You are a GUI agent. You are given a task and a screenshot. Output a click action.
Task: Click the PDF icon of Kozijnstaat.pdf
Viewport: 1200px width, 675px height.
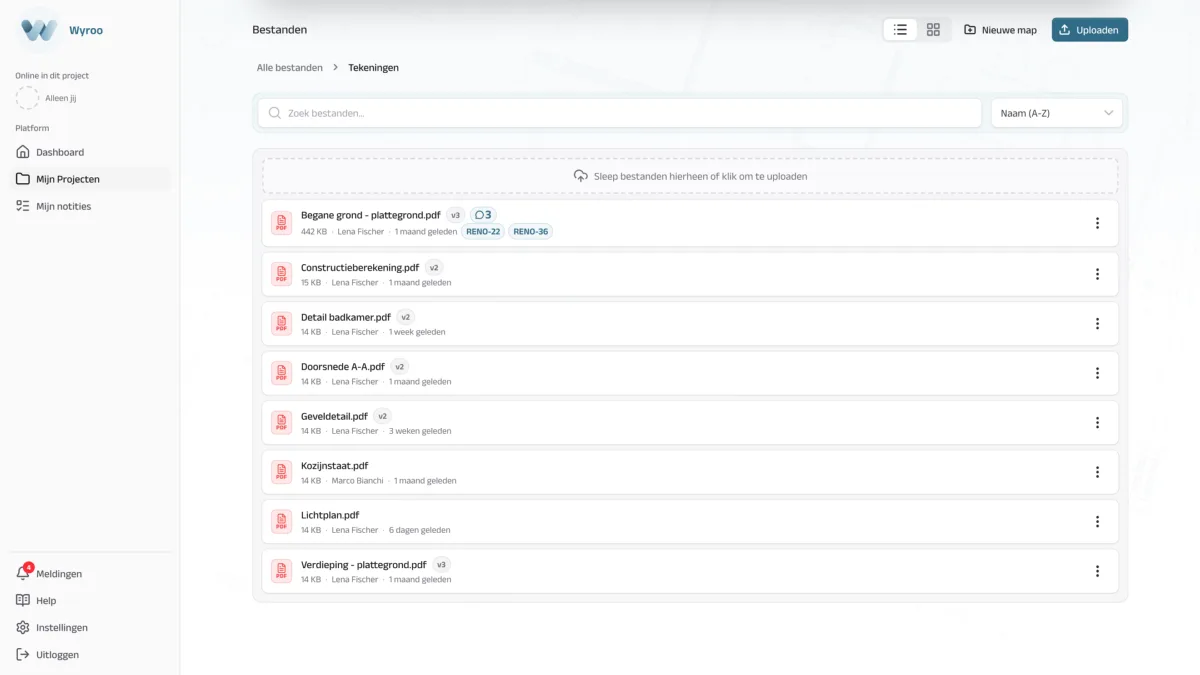click(282, 472)
